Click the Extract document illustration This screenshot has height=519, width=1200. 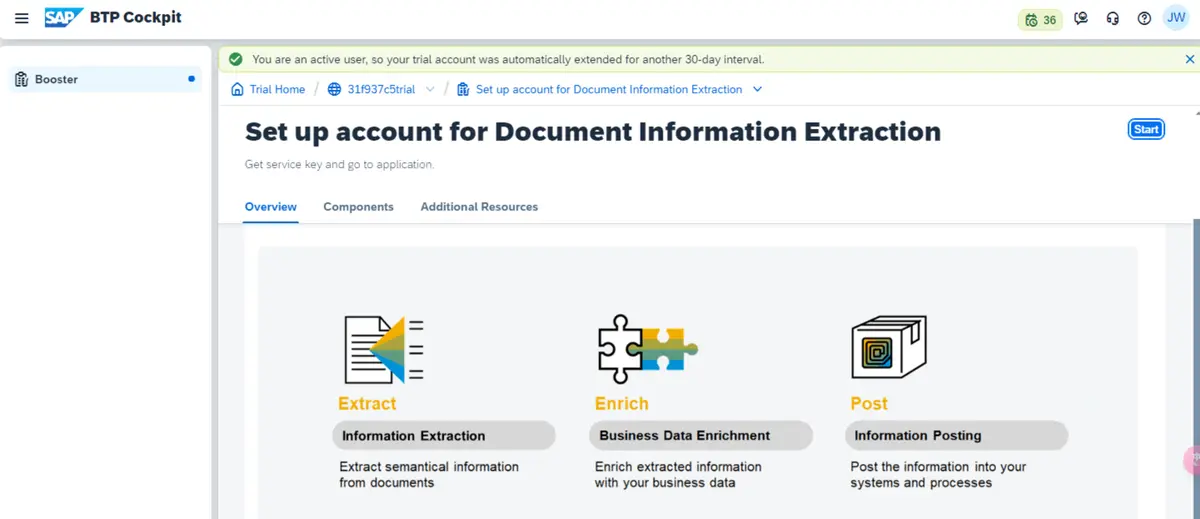[x=384, y=349]
